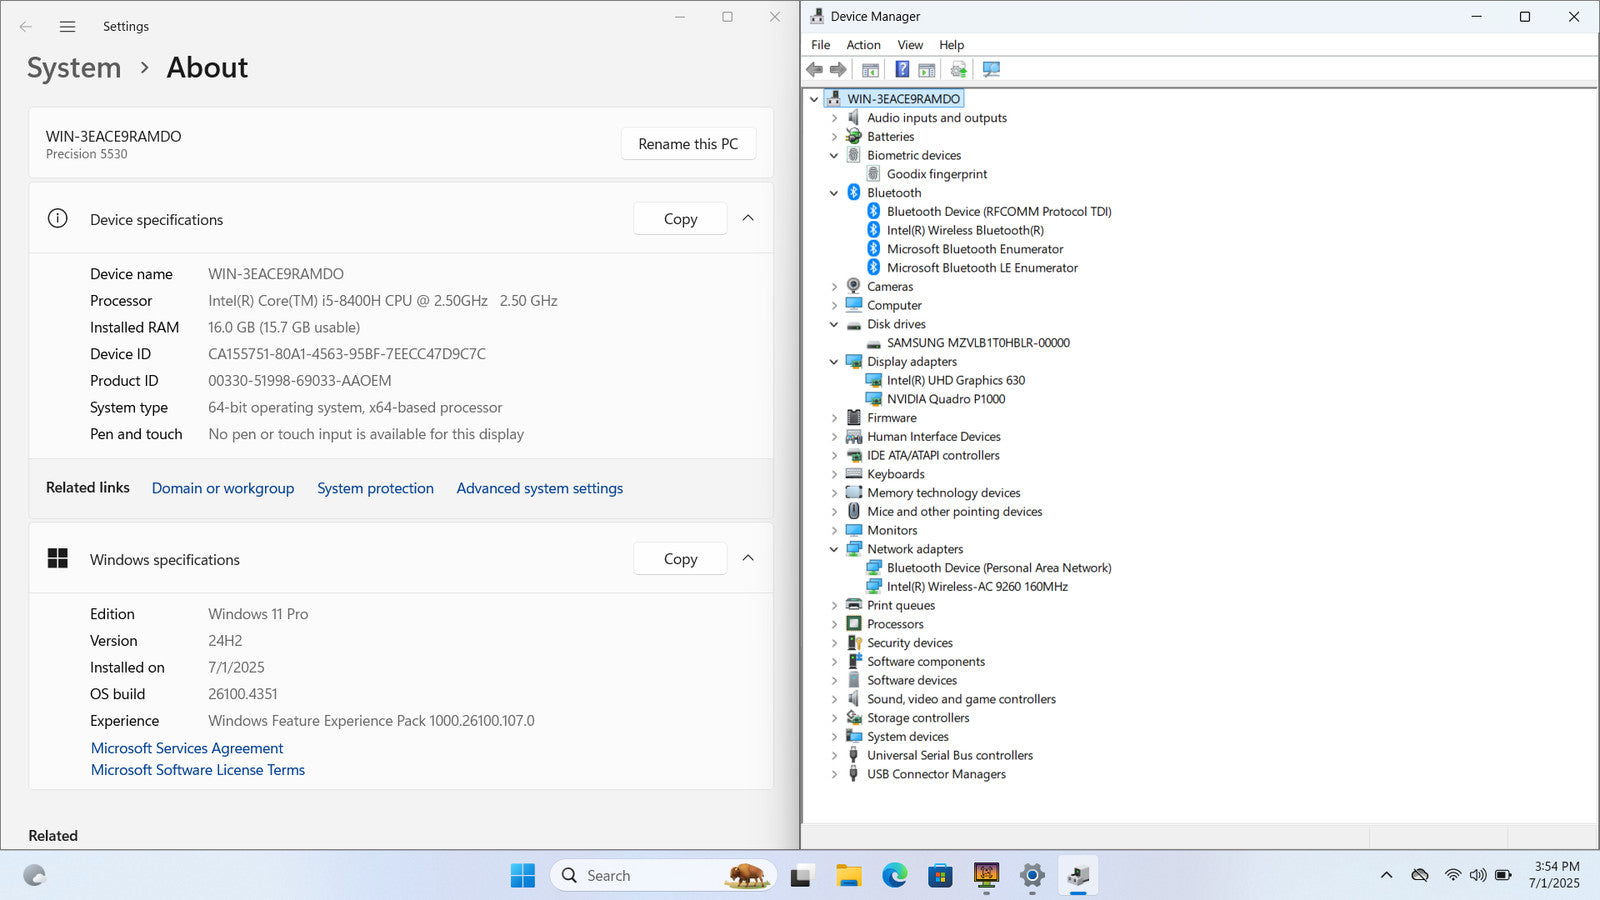This screenshot has width=1600, height=900.
Task: Expand the Sound, video and game controllers node
Action: [x=834, y=699]
